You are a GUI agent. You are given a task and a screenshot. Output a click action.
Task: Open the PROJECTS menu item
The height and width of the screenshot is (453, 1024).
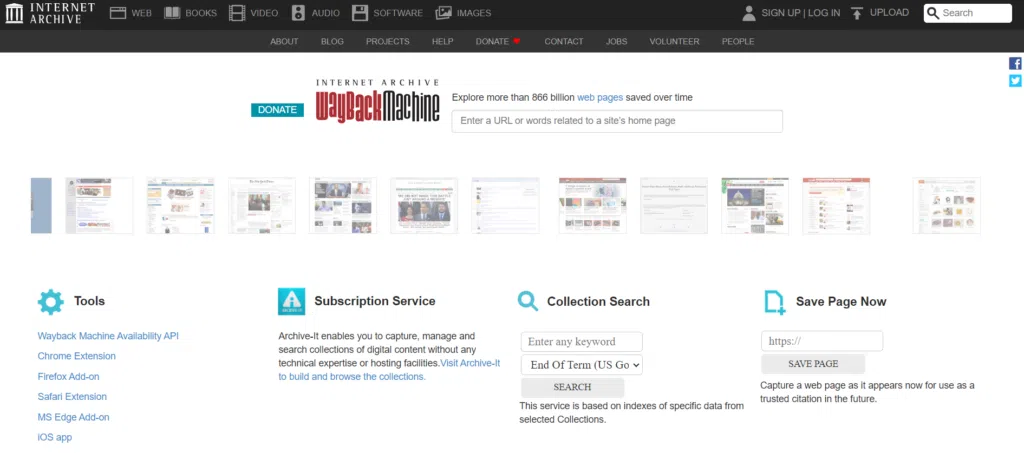[x=388, y=41]
